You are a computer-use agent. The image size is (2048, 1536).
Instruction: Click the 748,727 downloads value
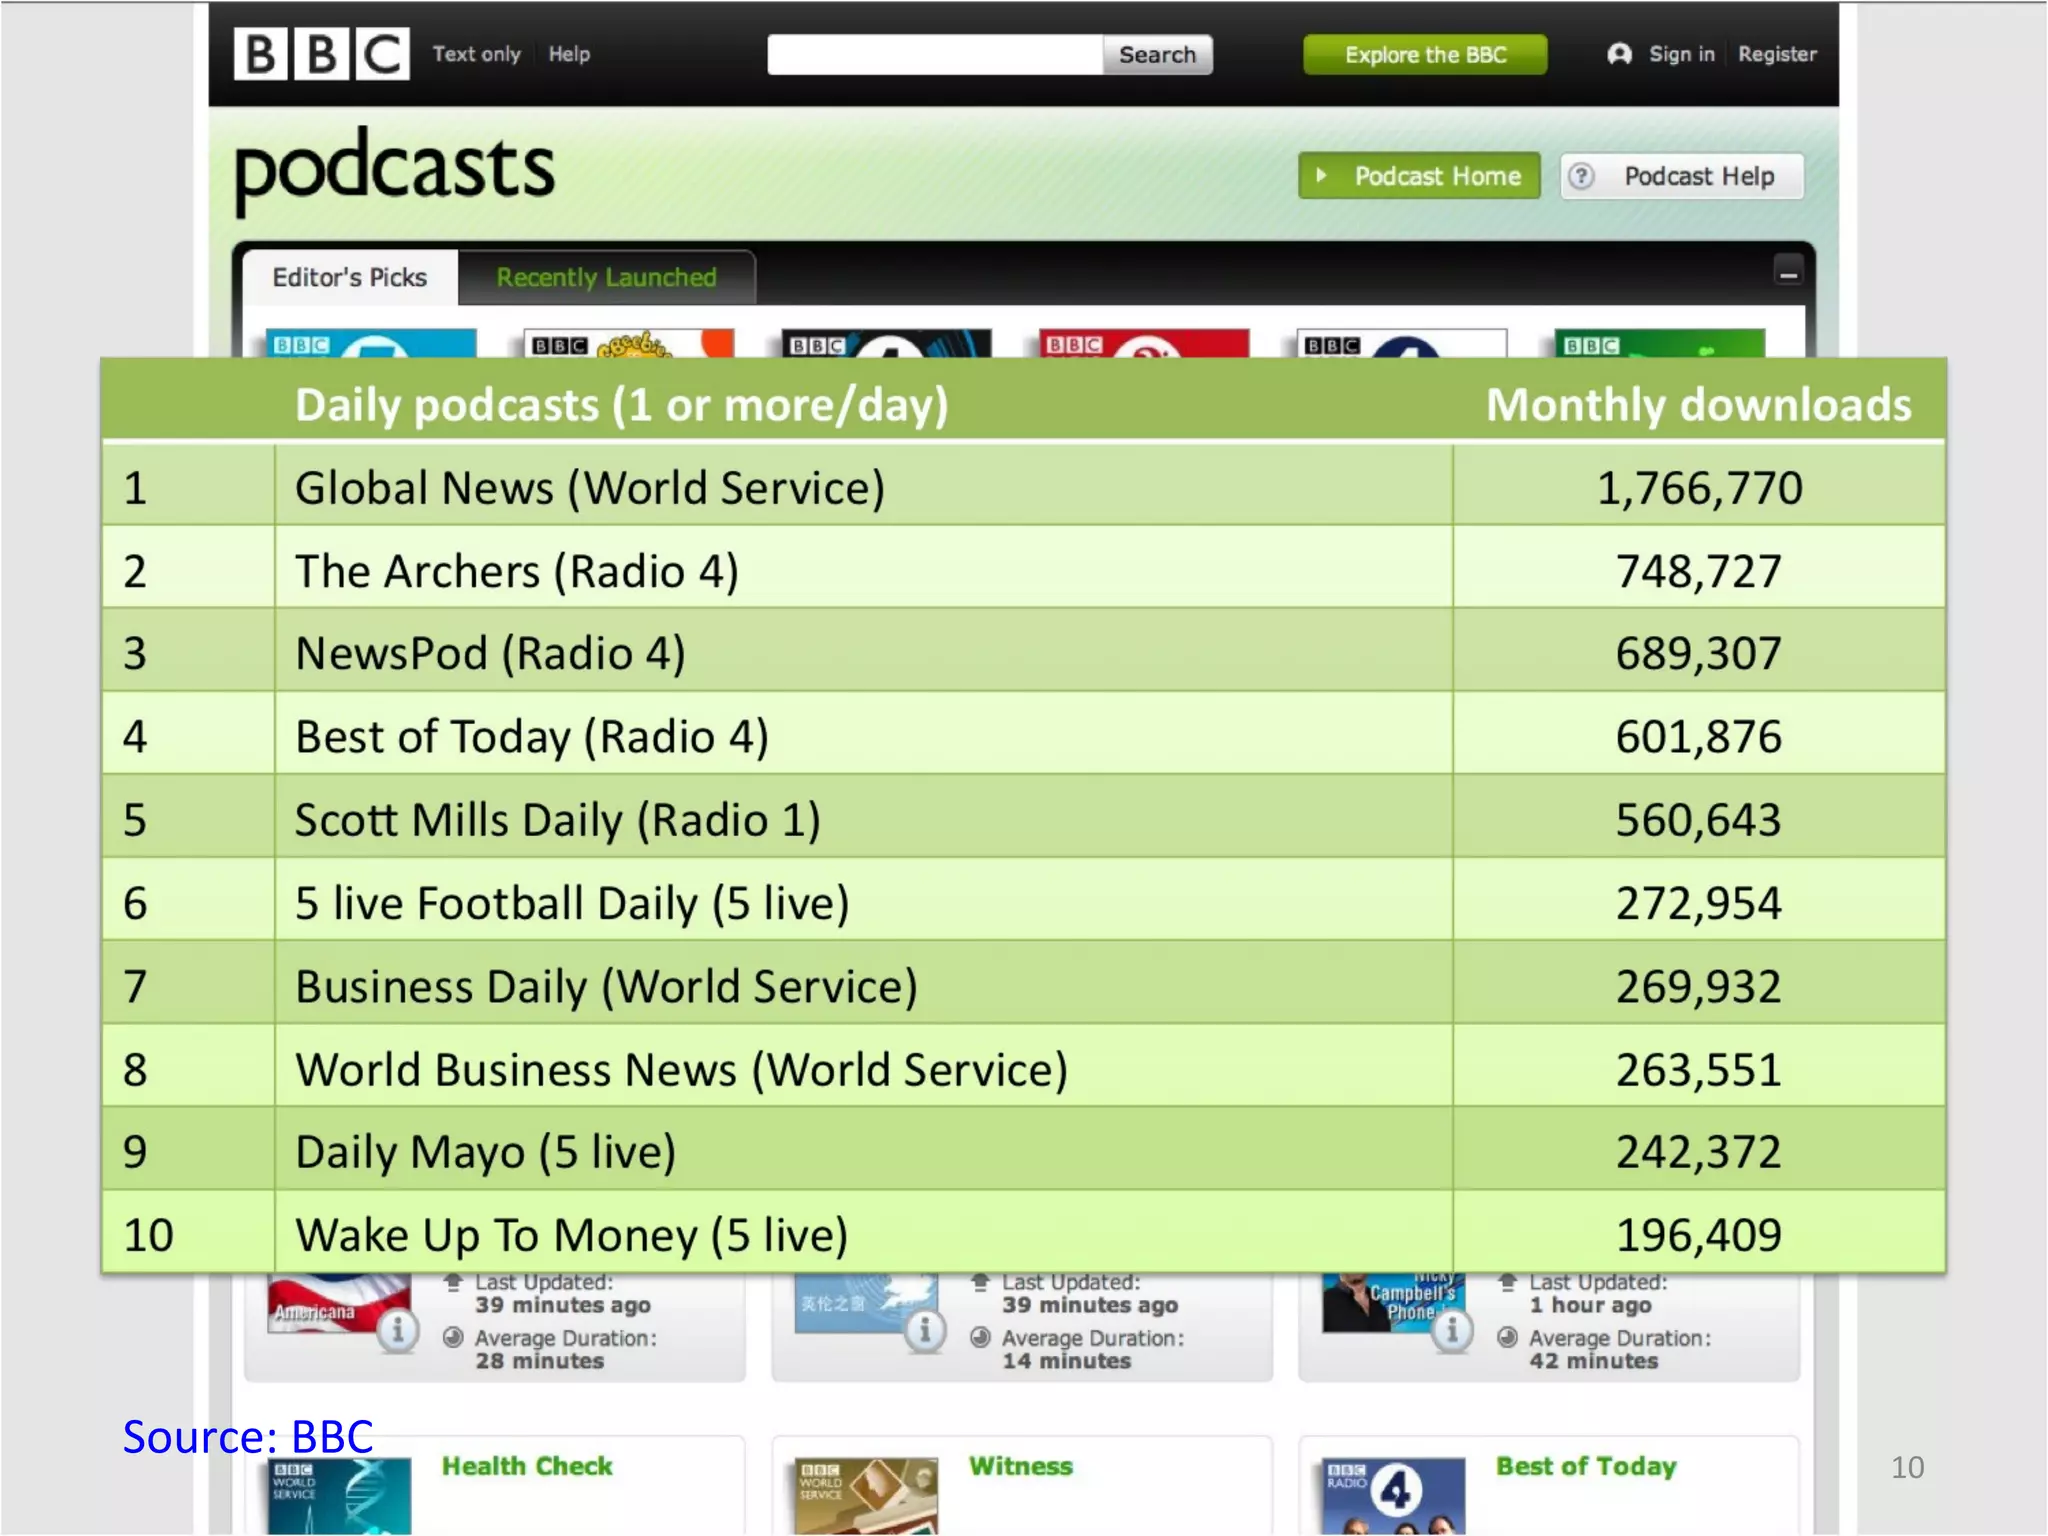coord(1699,571)
